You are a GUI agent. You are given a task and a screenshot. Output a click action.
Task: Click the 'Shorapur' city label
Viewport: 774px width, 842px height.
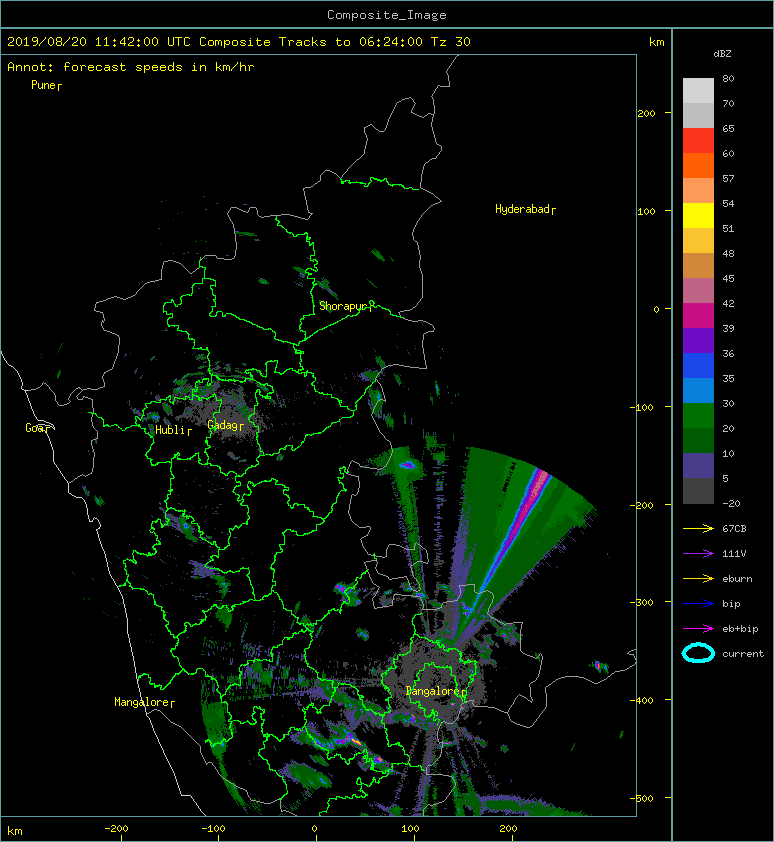(343, 306)
